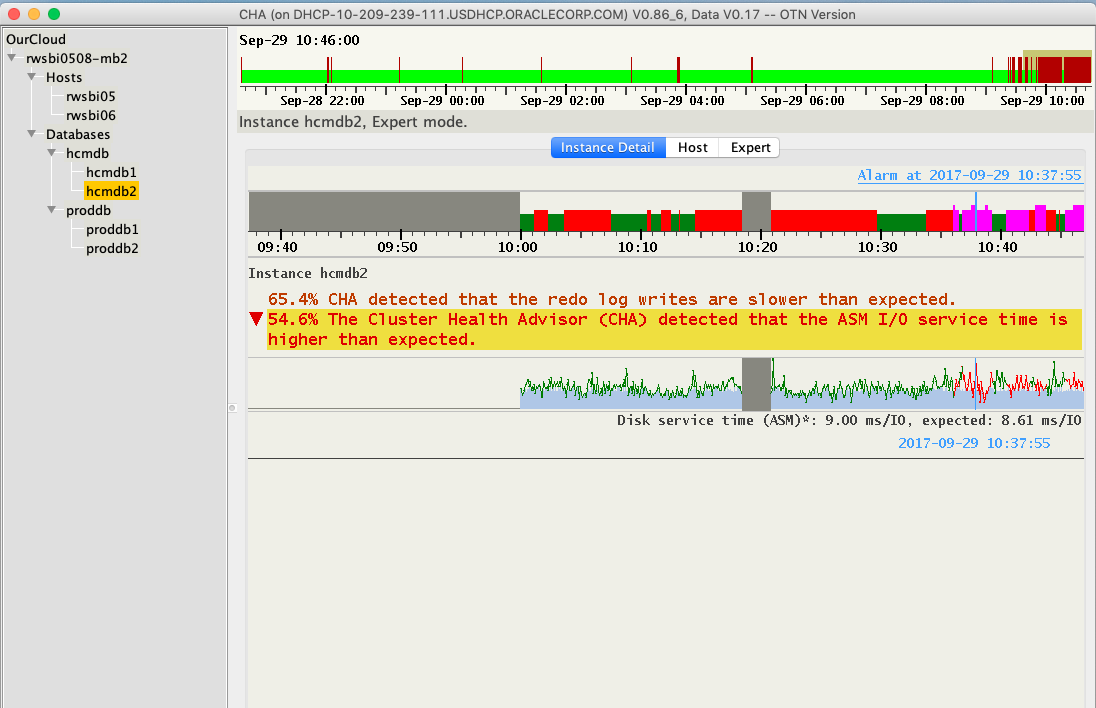Click the red alarm segment above 10:30

[x=823, y=220]
